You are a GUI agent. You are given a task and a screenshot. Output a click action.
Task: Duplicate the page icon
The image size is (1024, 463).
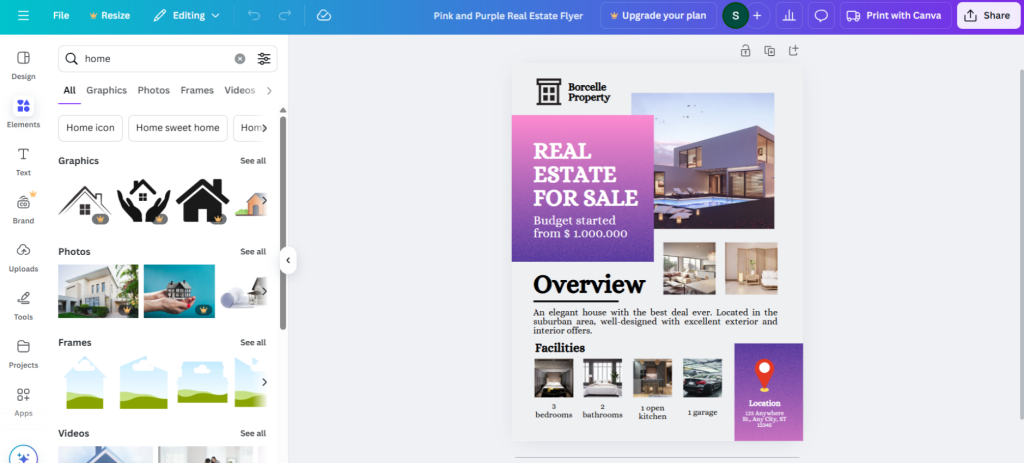click(x=769, y=51)
